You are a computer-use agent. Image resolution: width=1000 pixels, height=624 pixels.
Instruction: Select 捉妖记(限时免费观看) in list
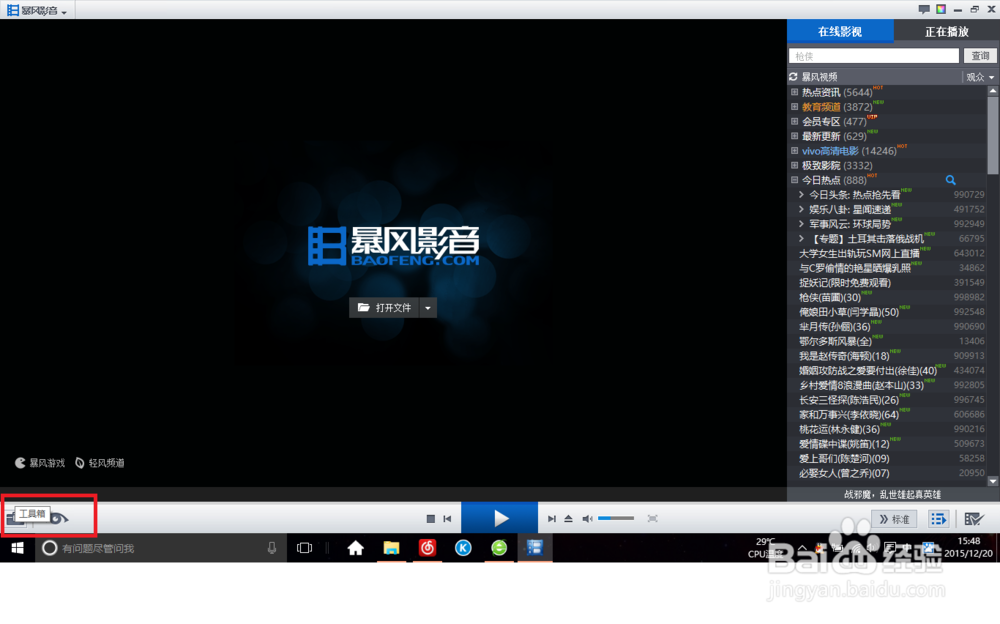pyautogui.click(x=845, y=283)
